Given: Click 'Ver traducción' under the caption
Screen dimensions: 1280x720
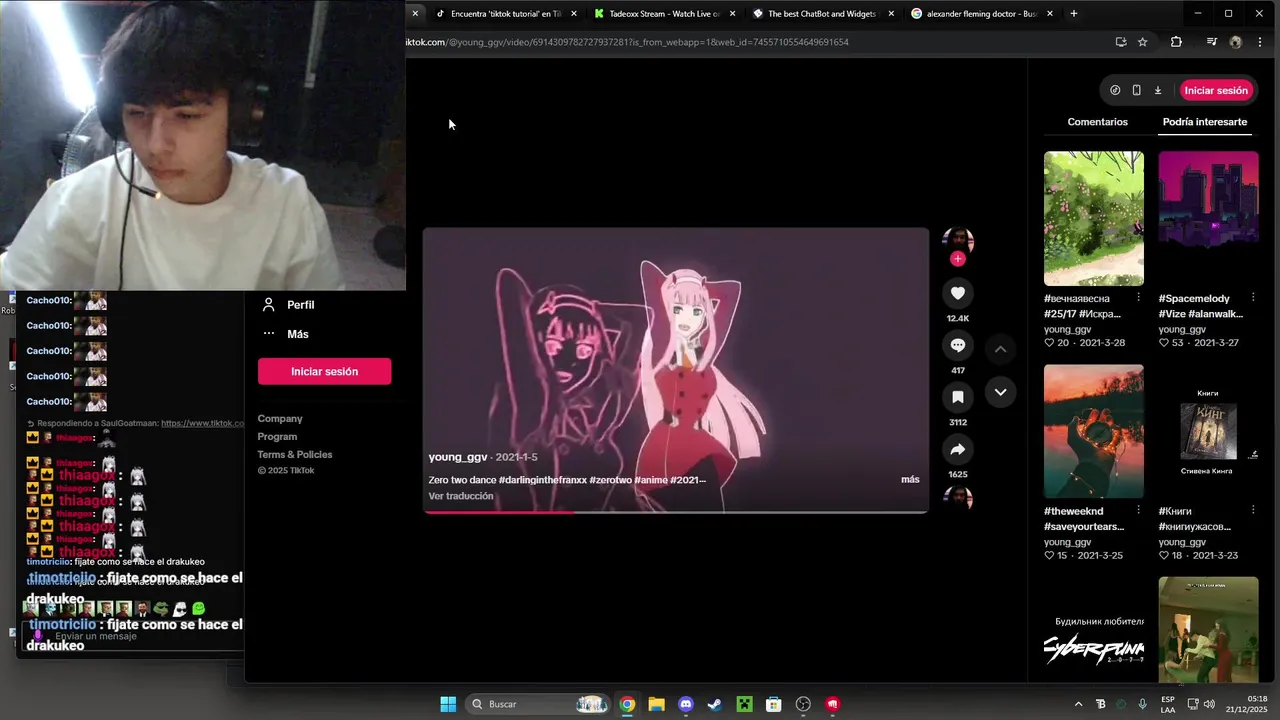Looking at the screenshot, I should click(x=461, y=496).
